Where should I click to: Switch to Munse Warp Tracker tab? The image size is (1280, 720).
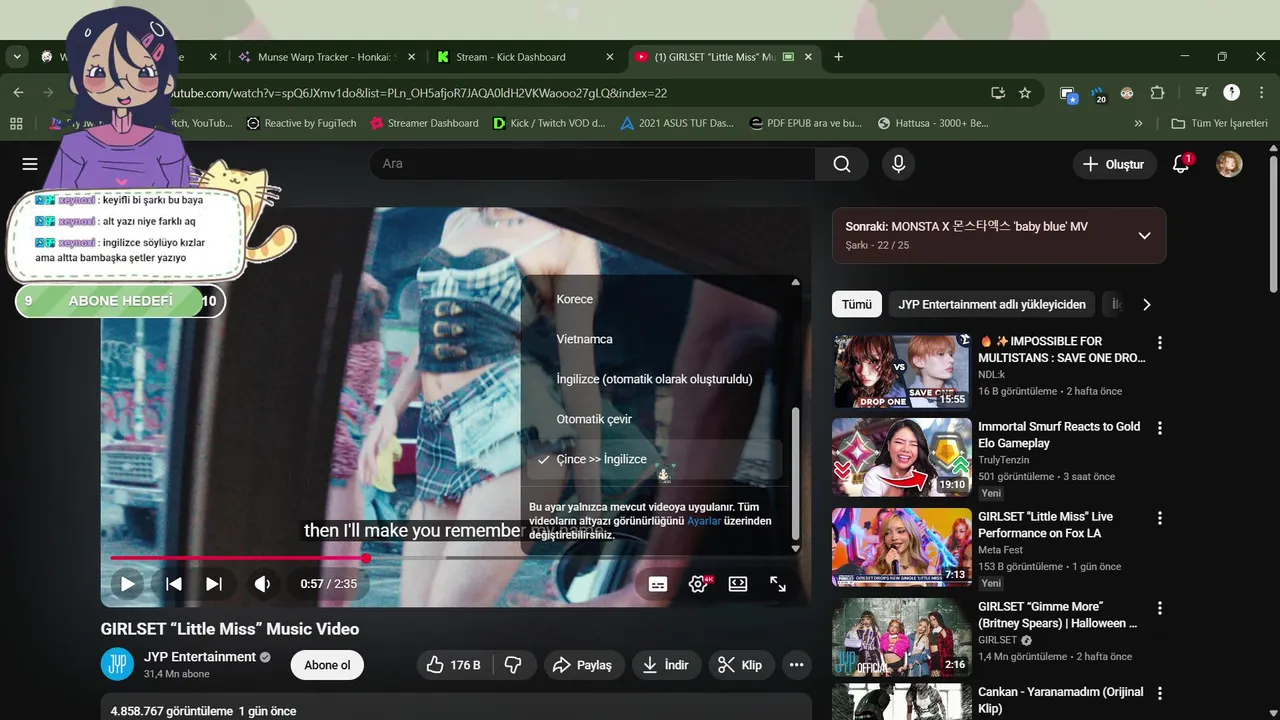(325, 57)
